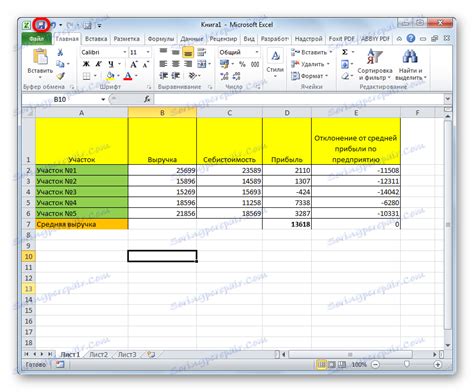Toggle center text alignment
The width and height of the screenshot is (474, 392).
pos(176,64)
